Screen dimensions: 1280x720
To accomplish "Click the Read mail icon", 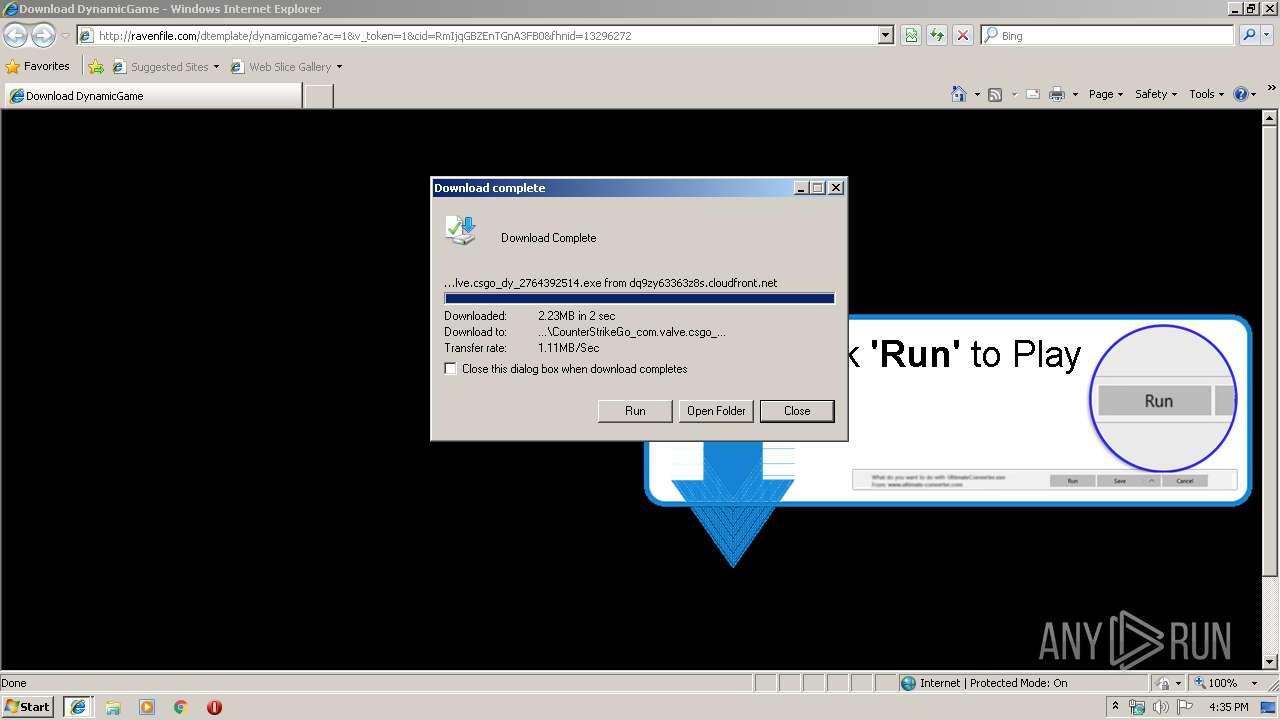I will pyautogui.click(x=1032, y=94).
